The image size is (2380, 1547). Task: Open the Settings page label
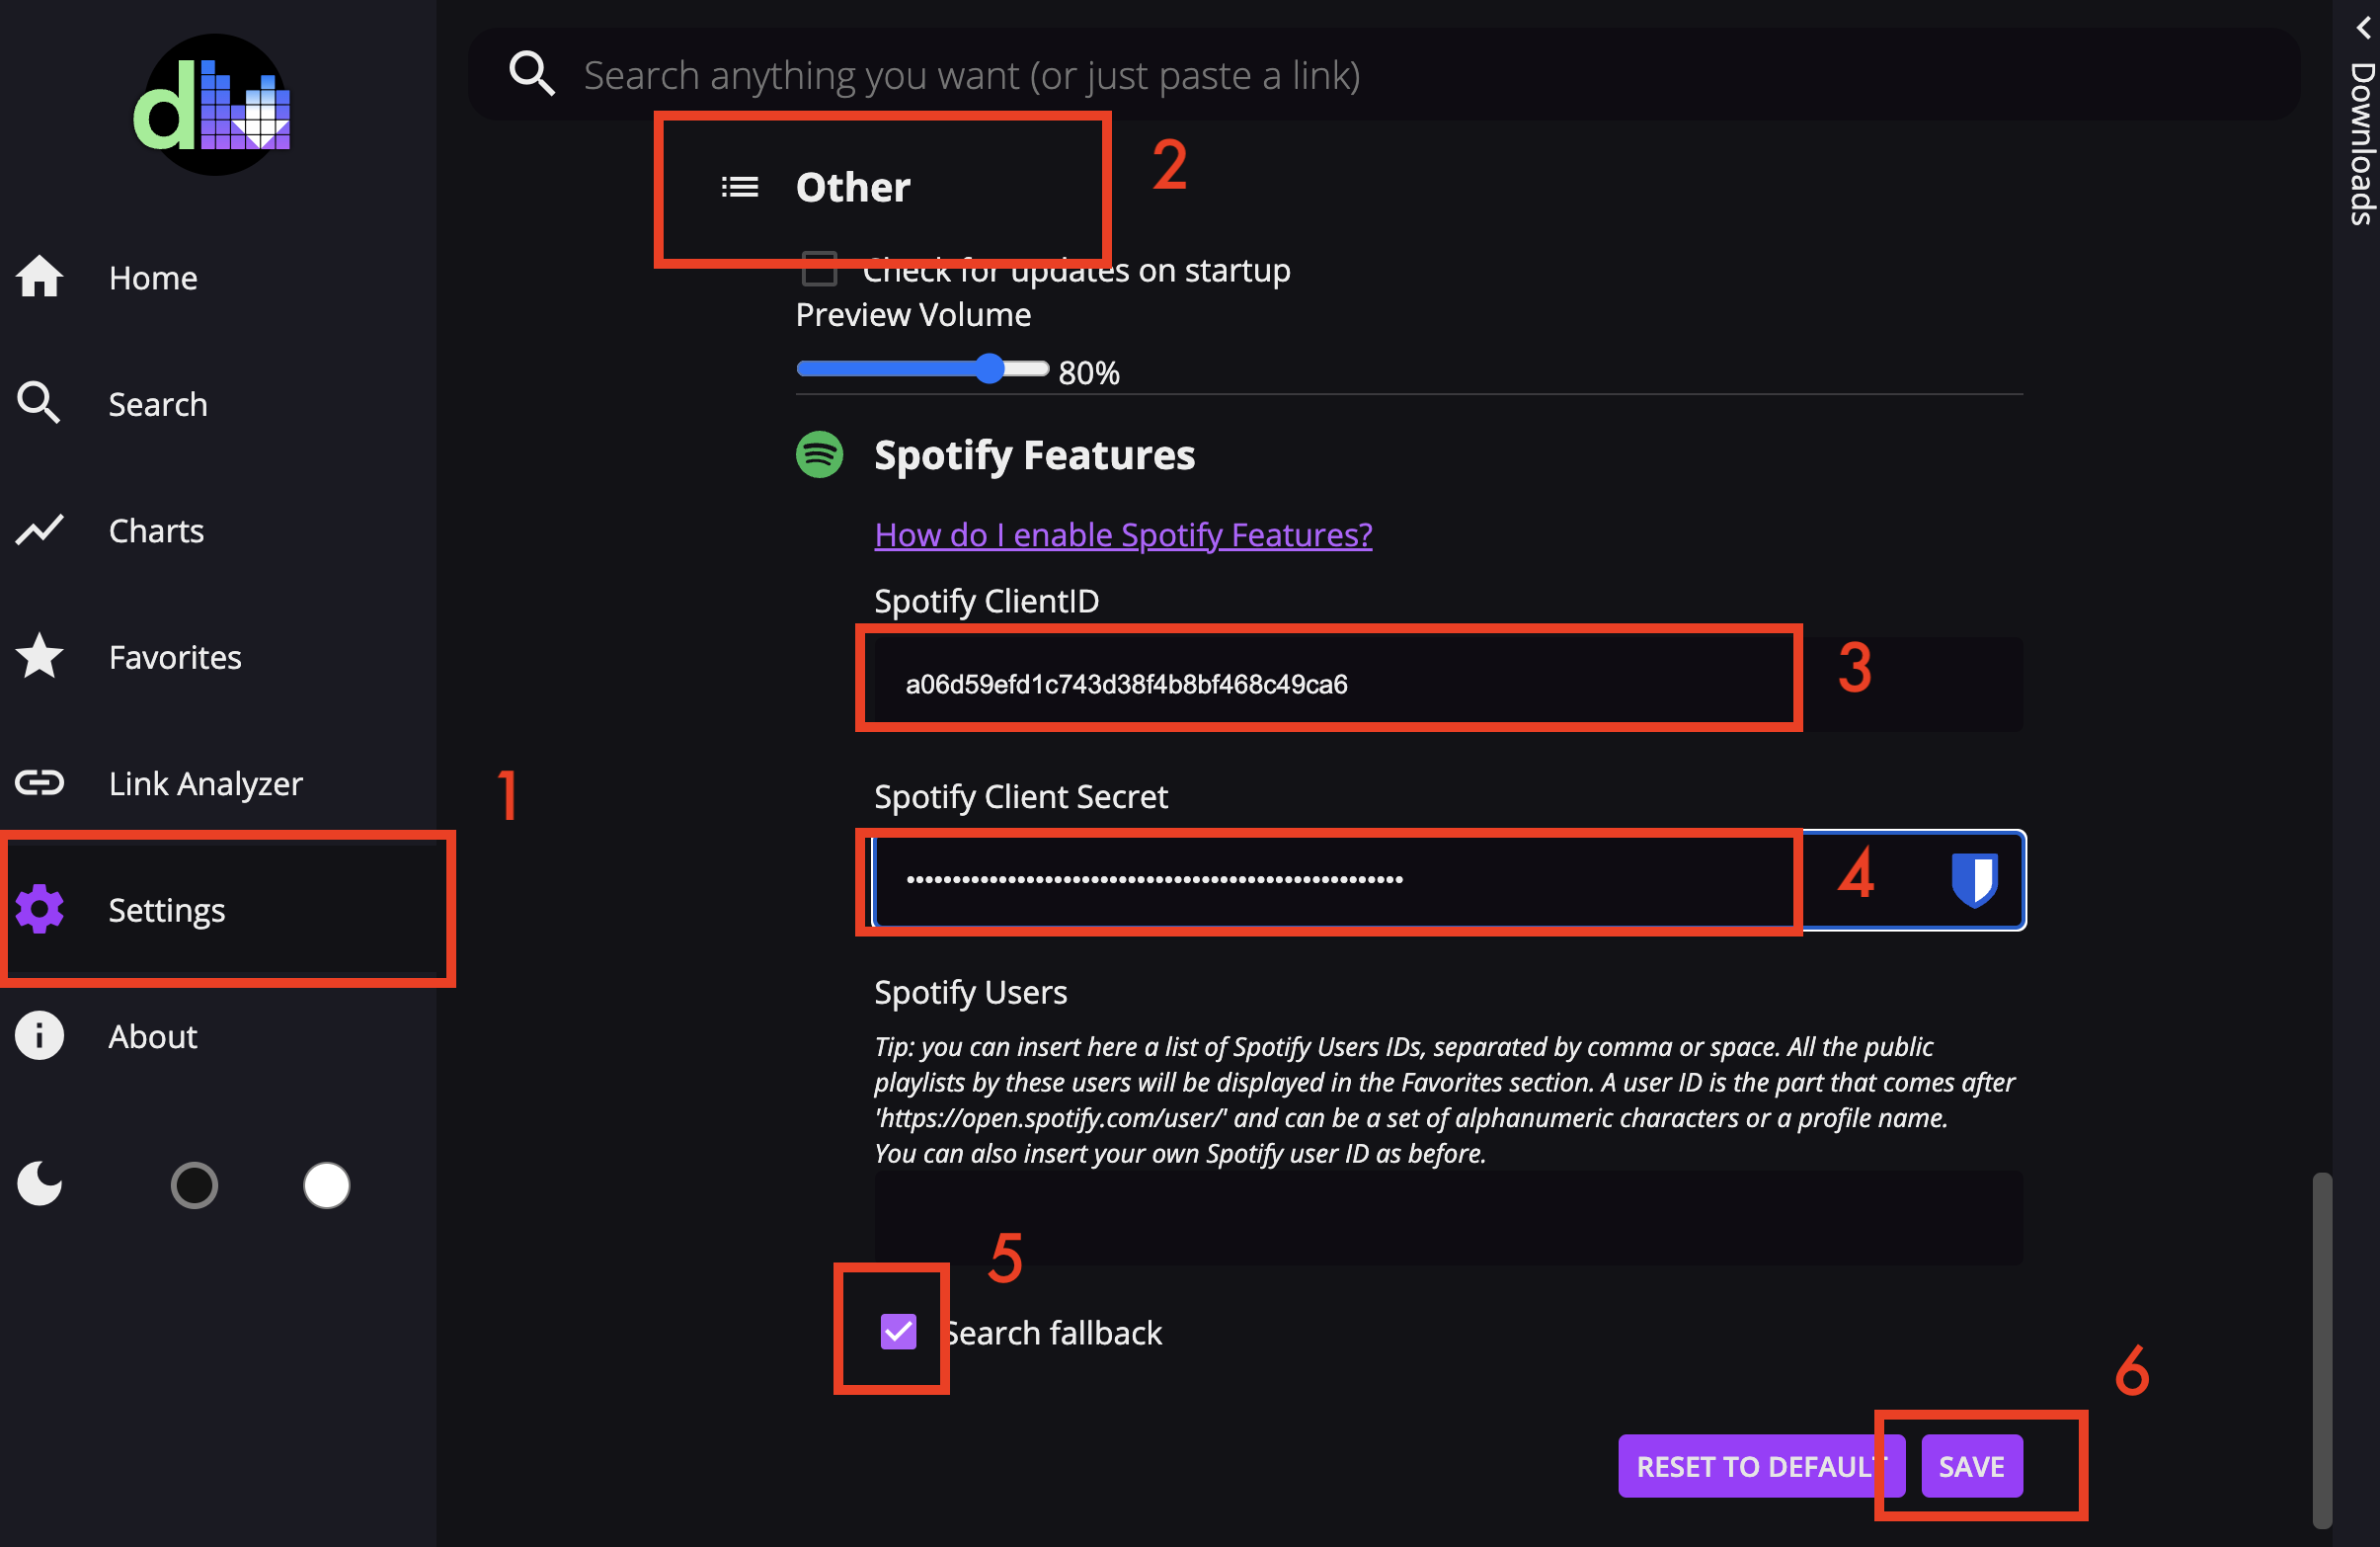tap(167, 910)
